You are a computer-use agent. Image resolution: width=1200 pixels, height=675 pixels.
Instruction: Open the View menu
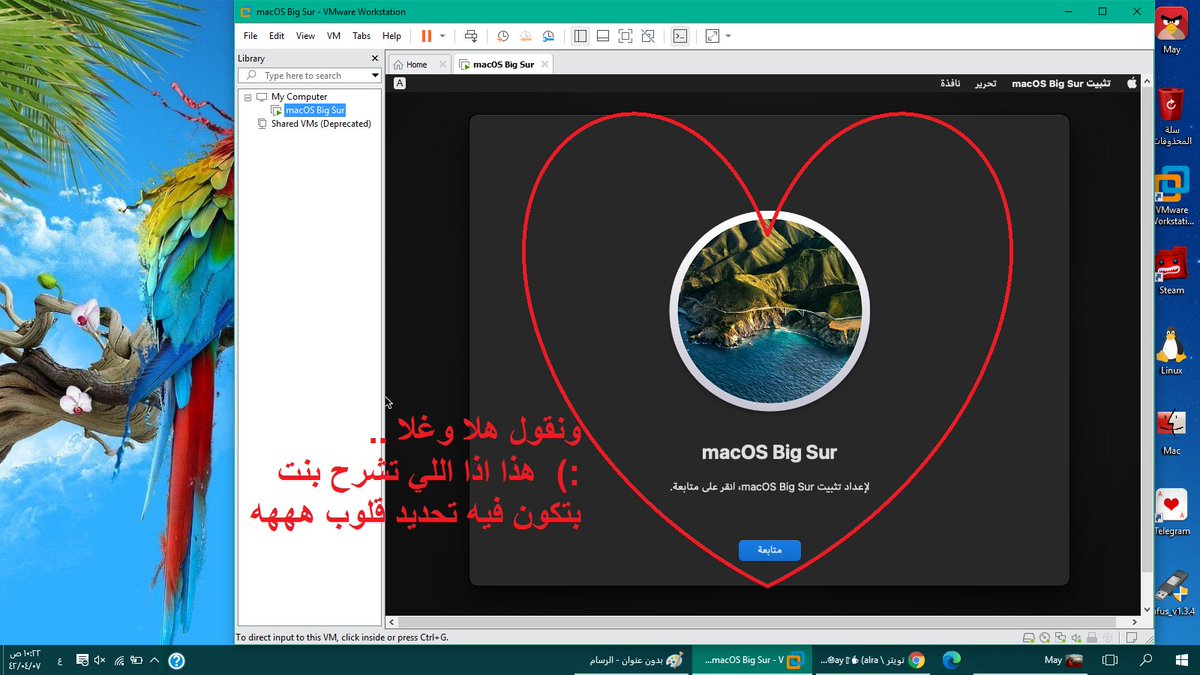tap(305, 36)
